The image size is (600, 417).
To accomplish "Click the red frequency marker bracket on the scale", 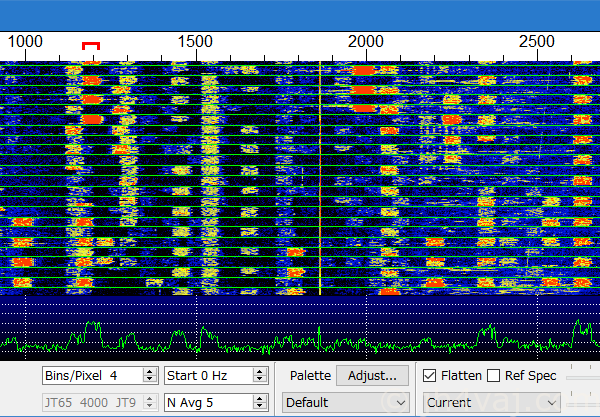I will [x=91, y=45].
